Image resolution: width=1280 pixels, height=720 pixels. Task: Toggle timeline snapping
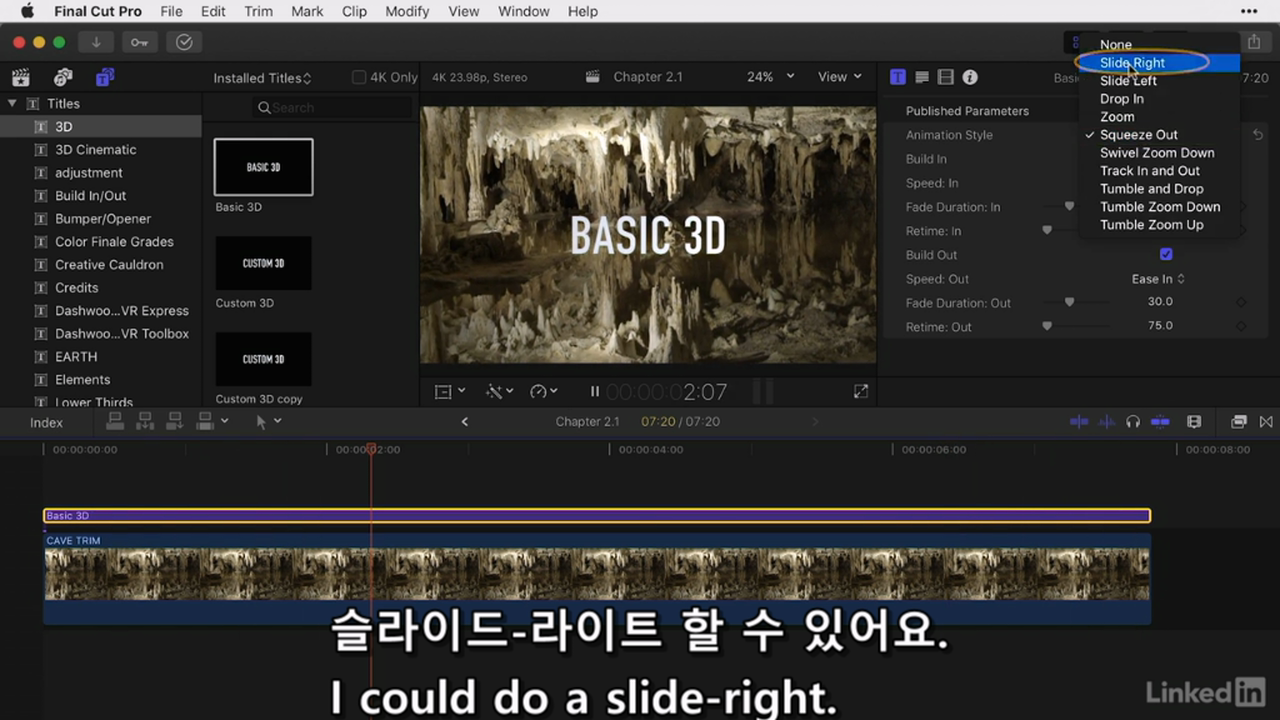(x=1160, y=422)
